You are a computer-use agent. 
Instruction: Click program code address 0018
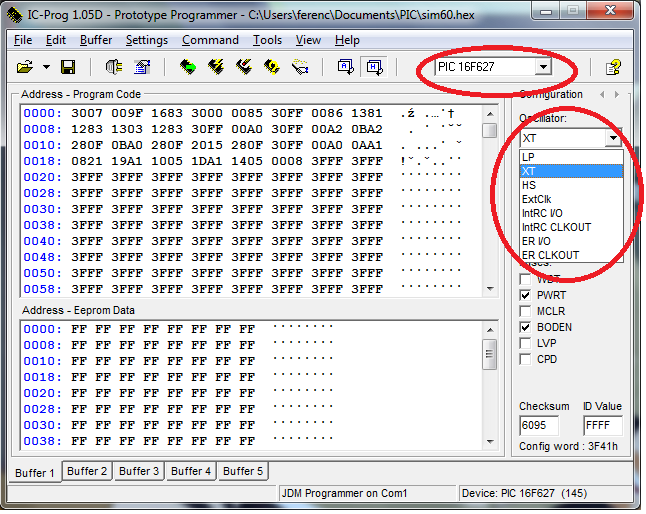(42, 161)
